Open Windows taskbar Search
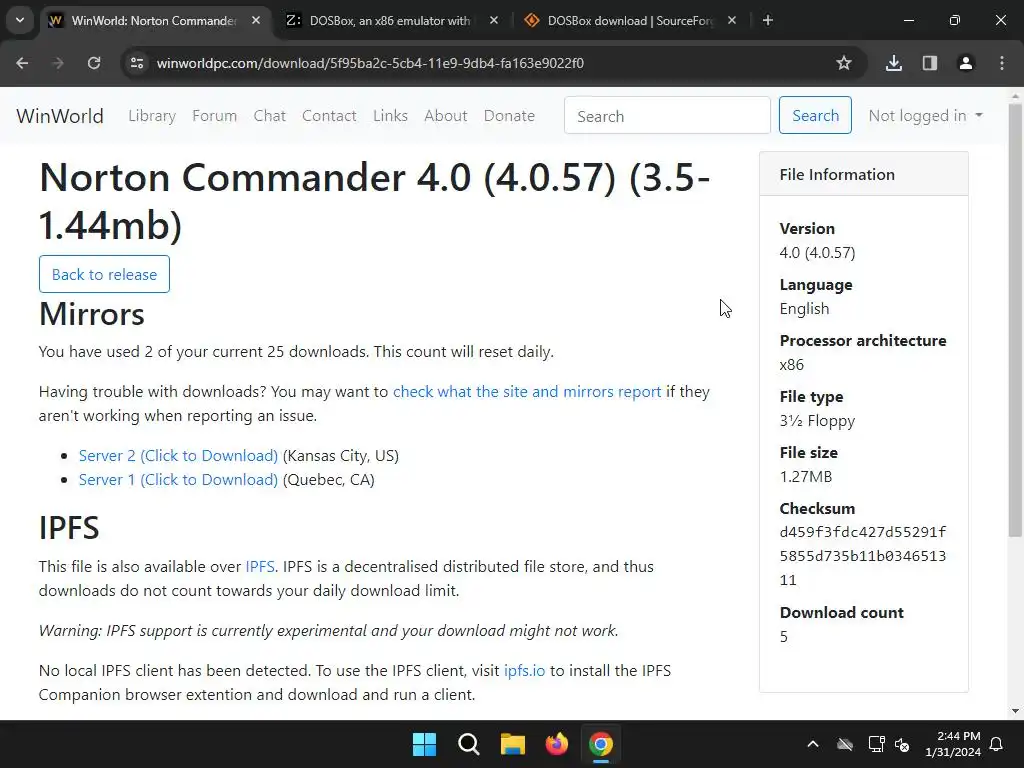1024x768 pixels. (469, 744)
